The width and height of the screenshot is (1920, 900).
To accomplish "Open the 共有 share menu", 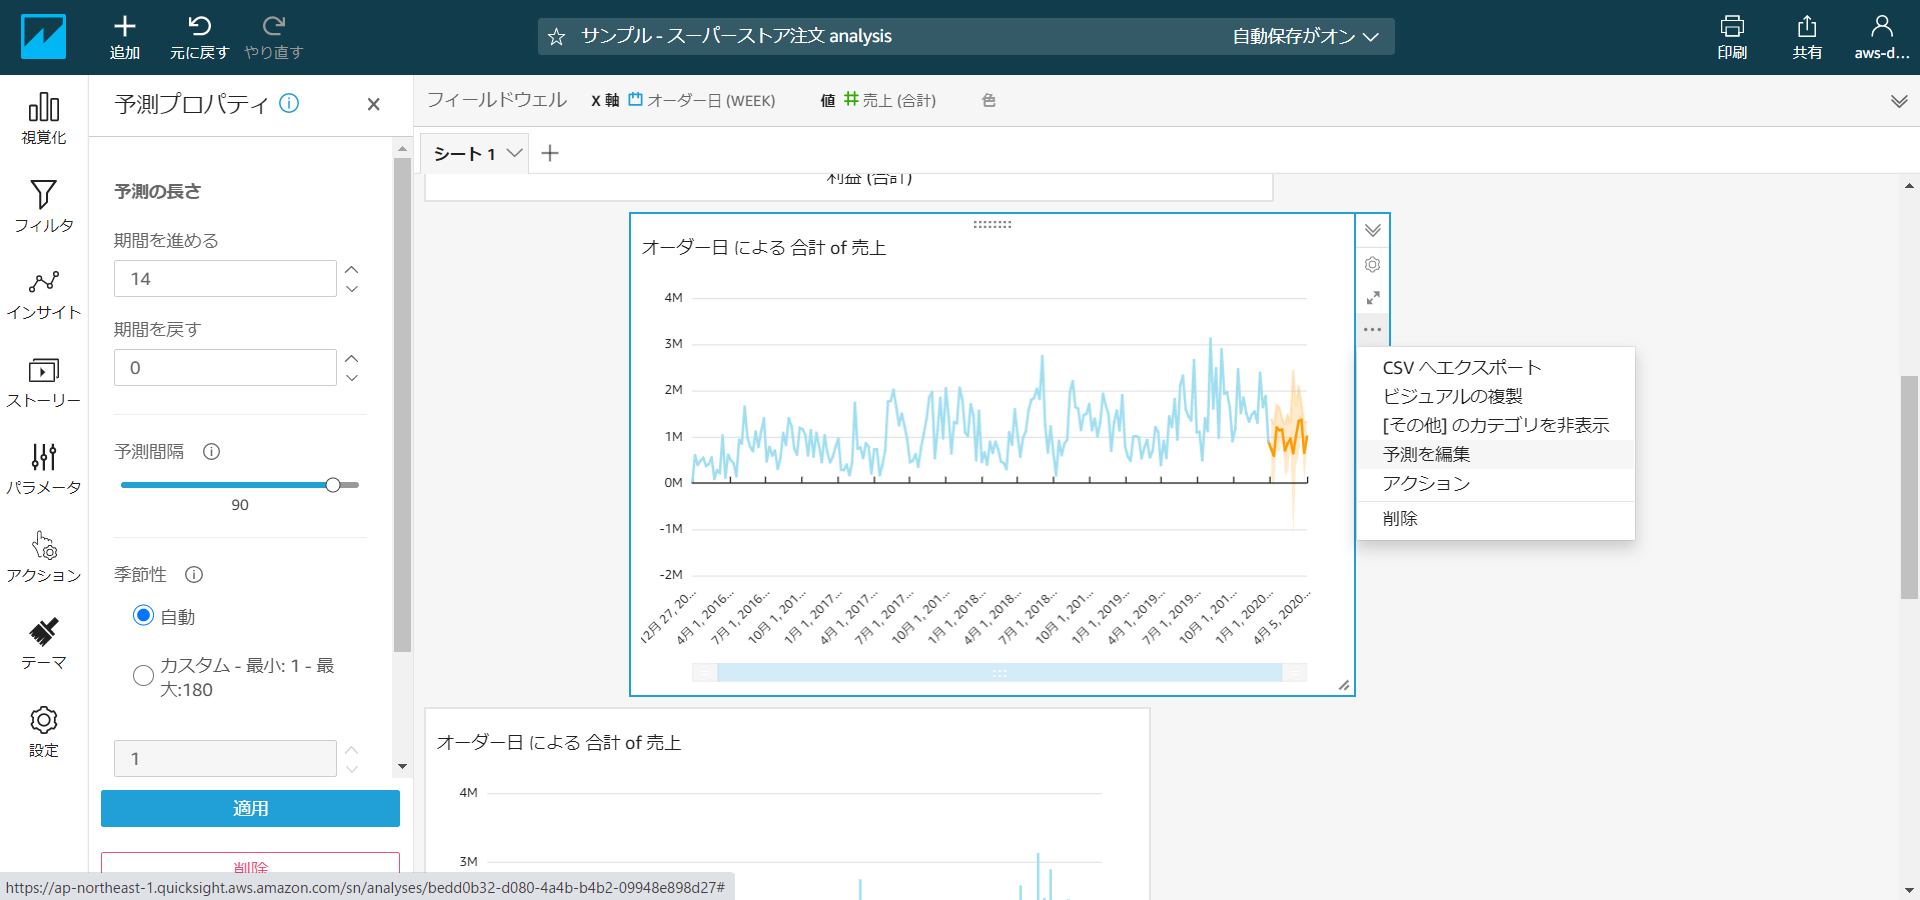I will pos(1807,37).
